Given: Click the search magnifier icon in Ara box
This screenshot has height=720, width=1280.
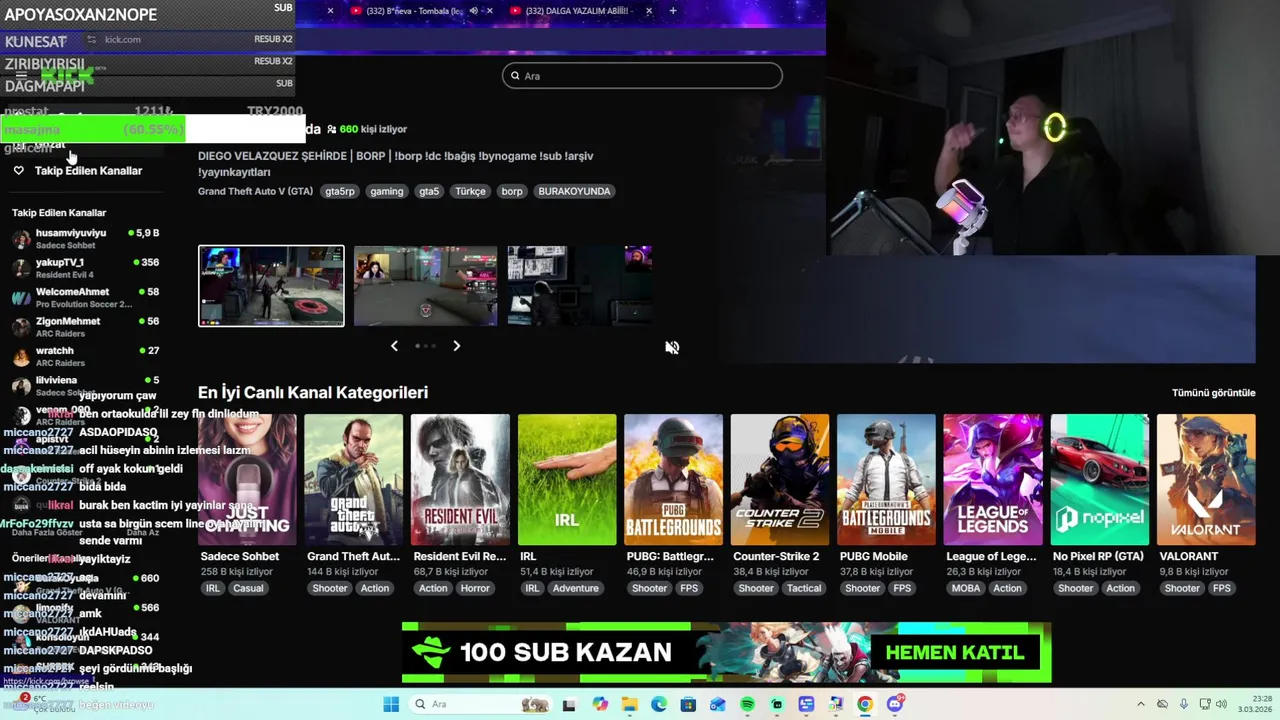Looking at the screenshot, I should (516, 76).
